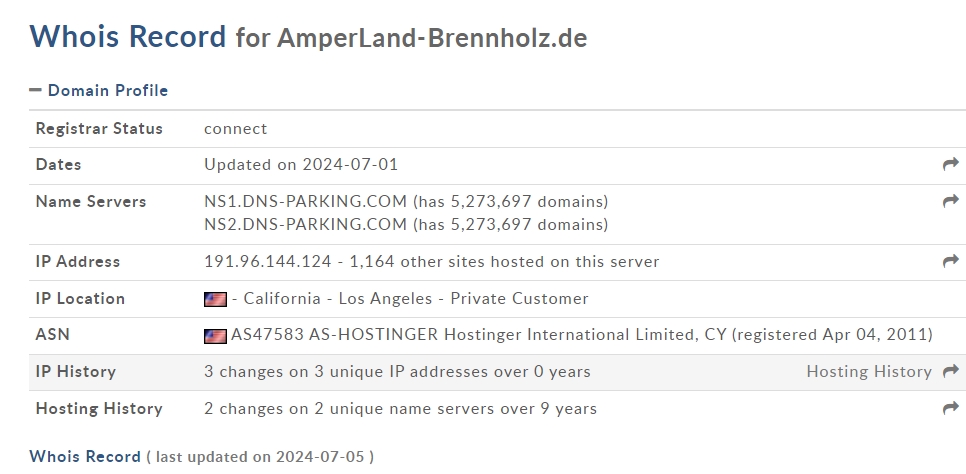Click Updated on 2024-07-01 date text
Screen dimensions: 966x474
point(301,165)
